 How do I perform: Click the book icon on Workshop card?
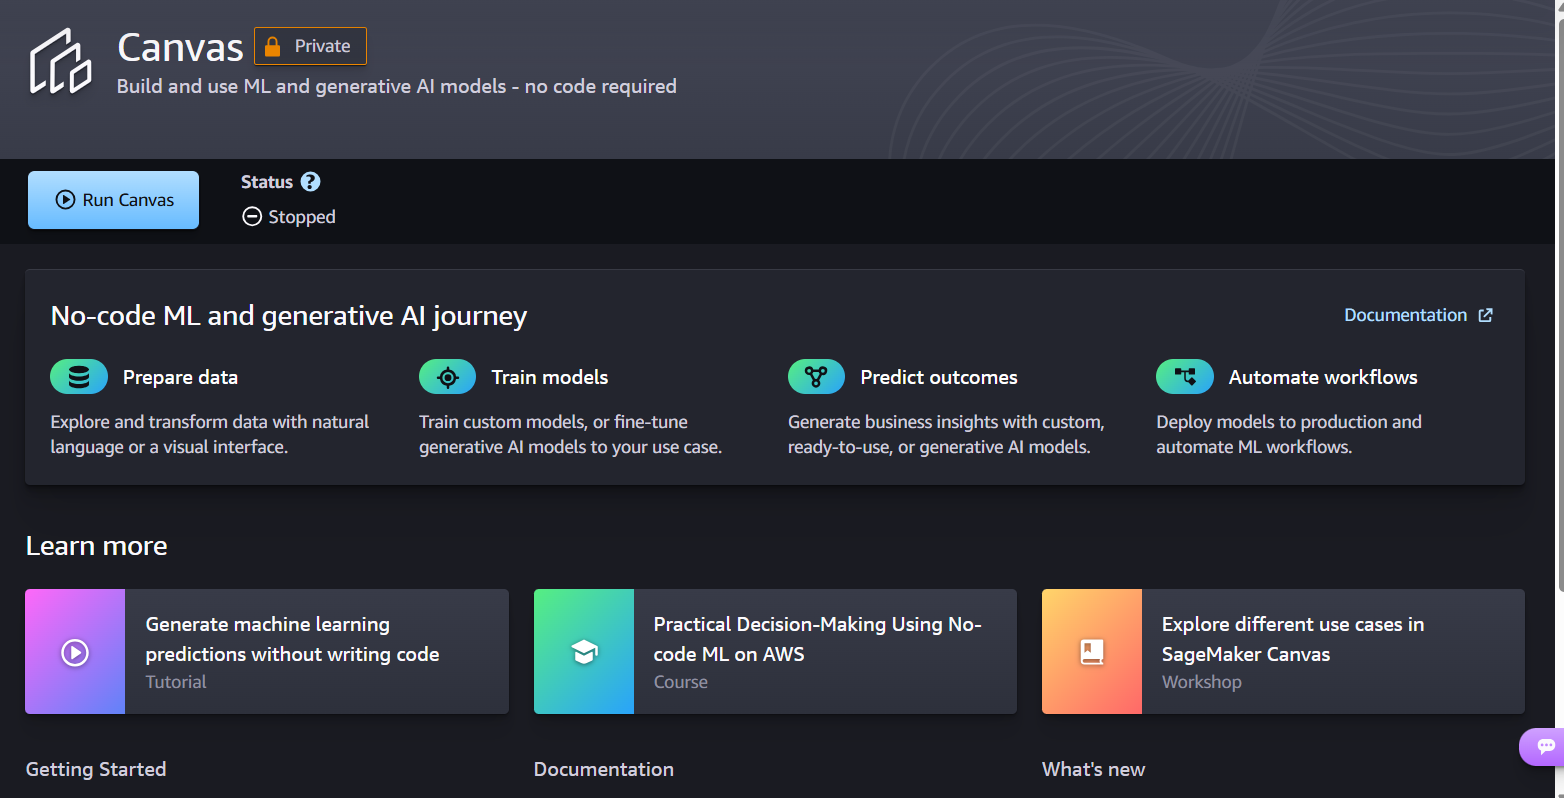[x=1092, y=652]
